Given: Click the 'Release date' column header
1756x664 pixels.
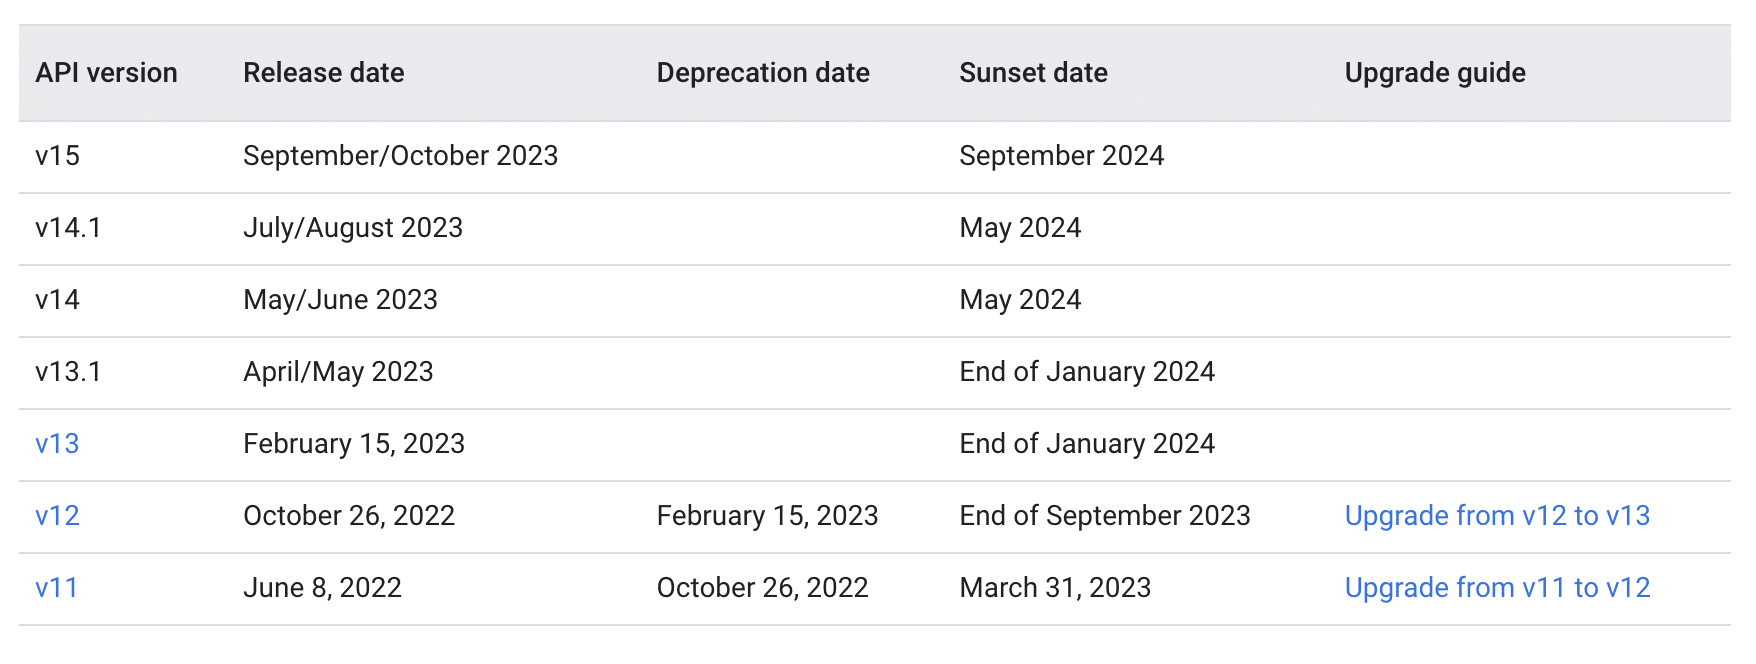Looking at the screenshot, I should (x=323, y=73).
